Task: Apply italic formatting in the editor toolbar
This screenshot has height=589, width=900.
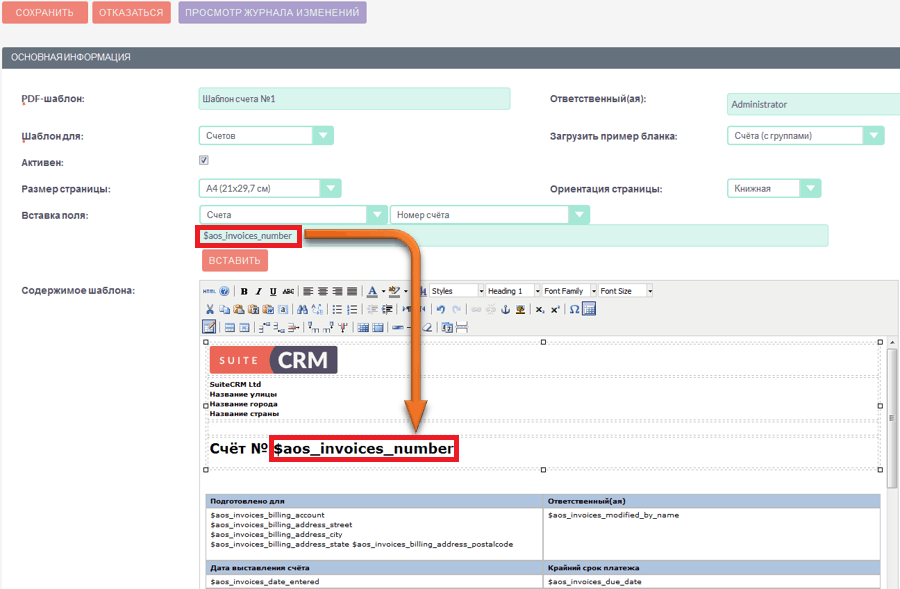Action: (x=258, y=291)
